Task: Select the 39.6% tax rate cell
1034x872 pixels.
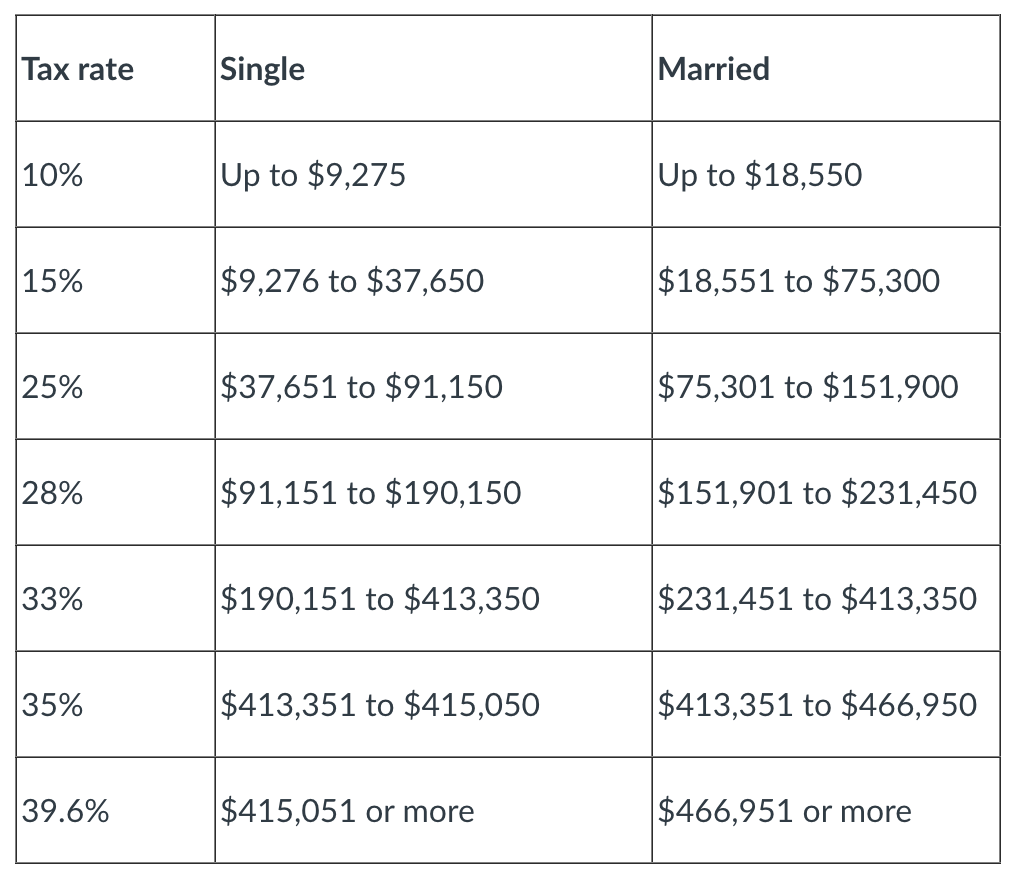Action: [66, 811]
